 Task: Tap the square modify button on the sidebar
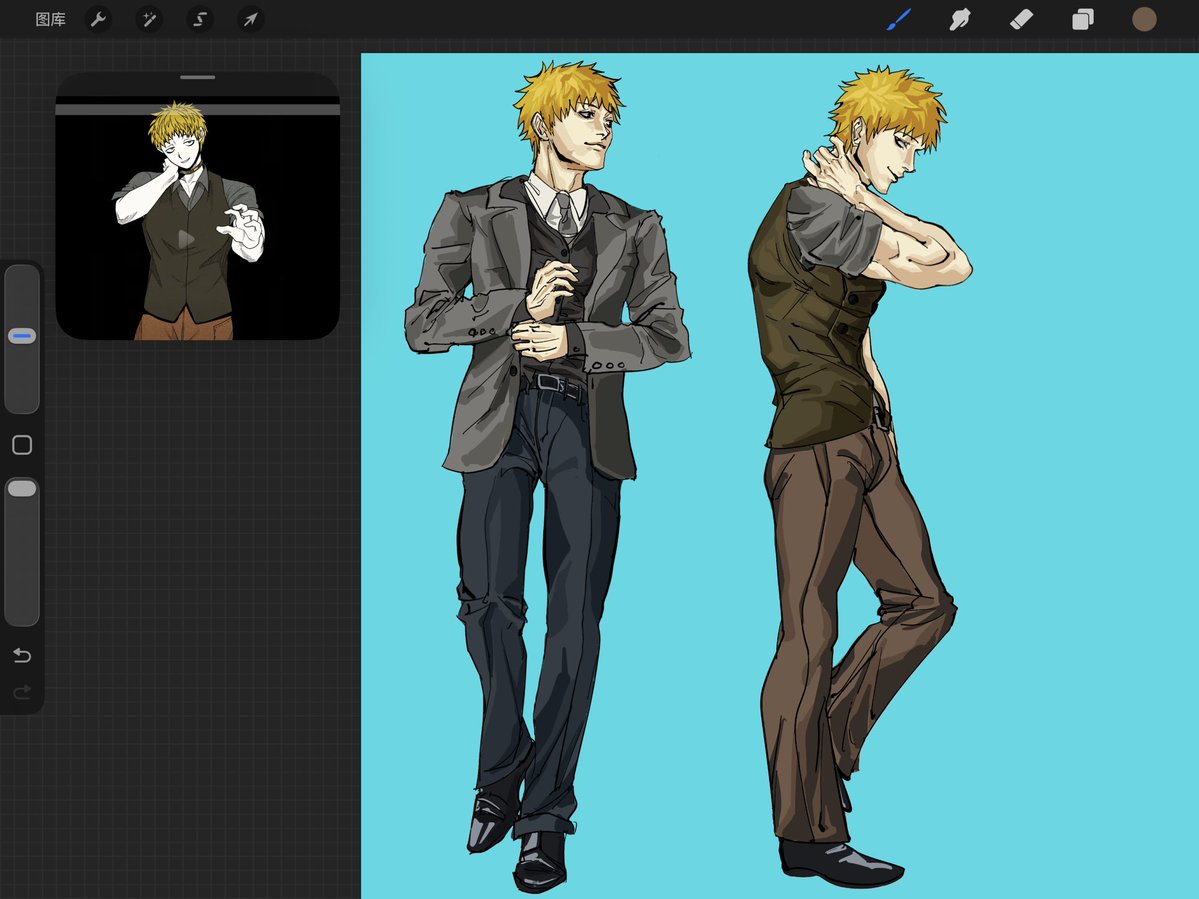[x=22, y=445]
